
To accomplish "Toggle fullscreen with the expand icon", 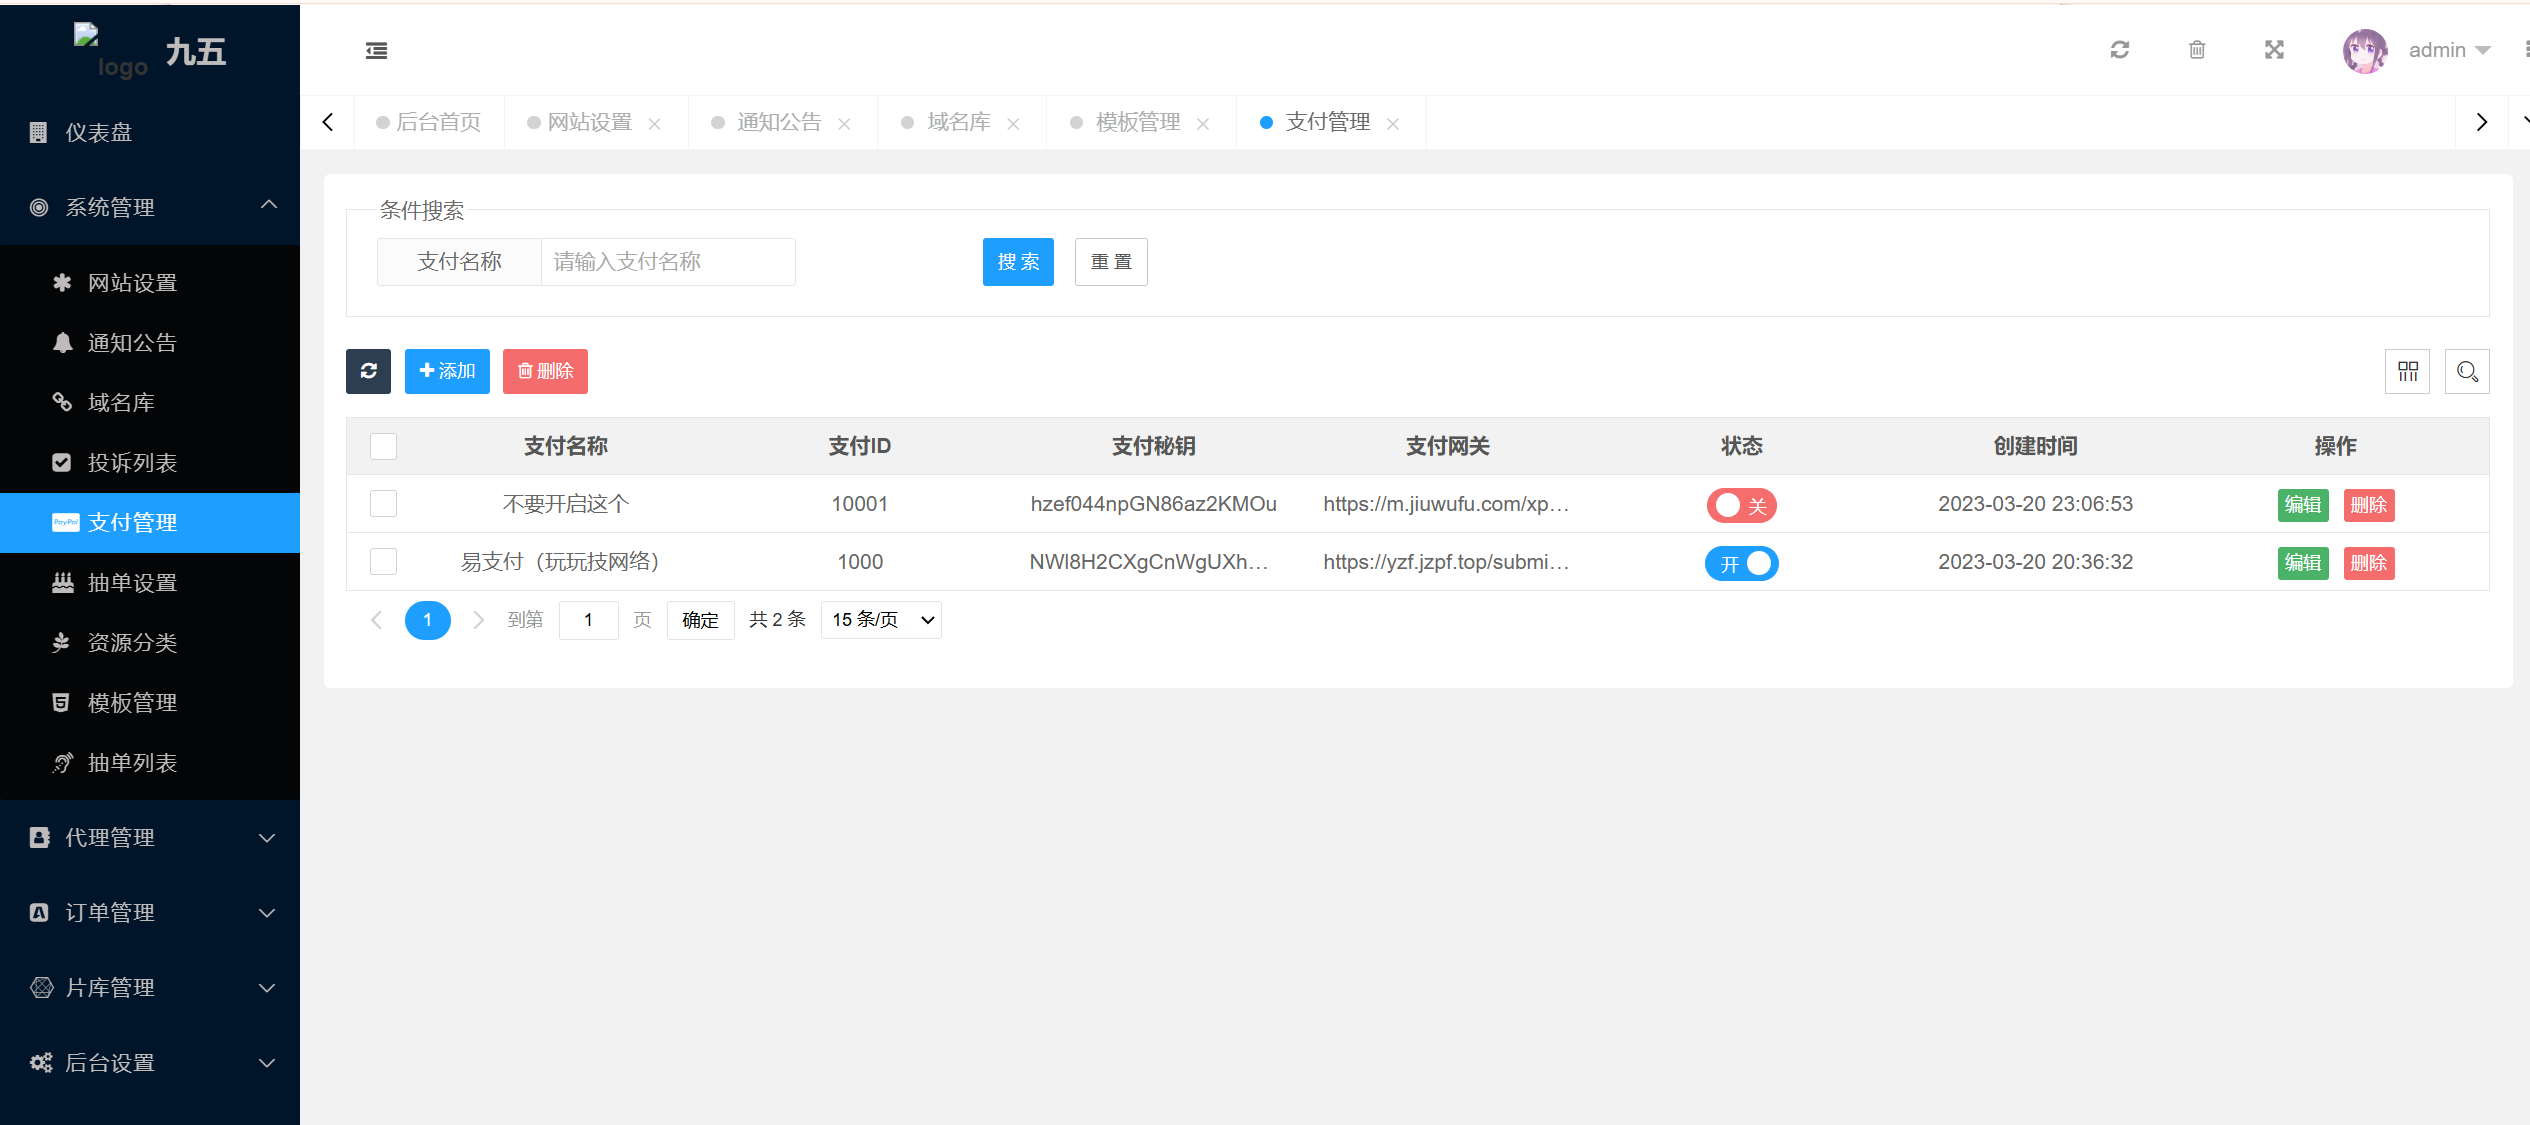I will [2274, 50].
